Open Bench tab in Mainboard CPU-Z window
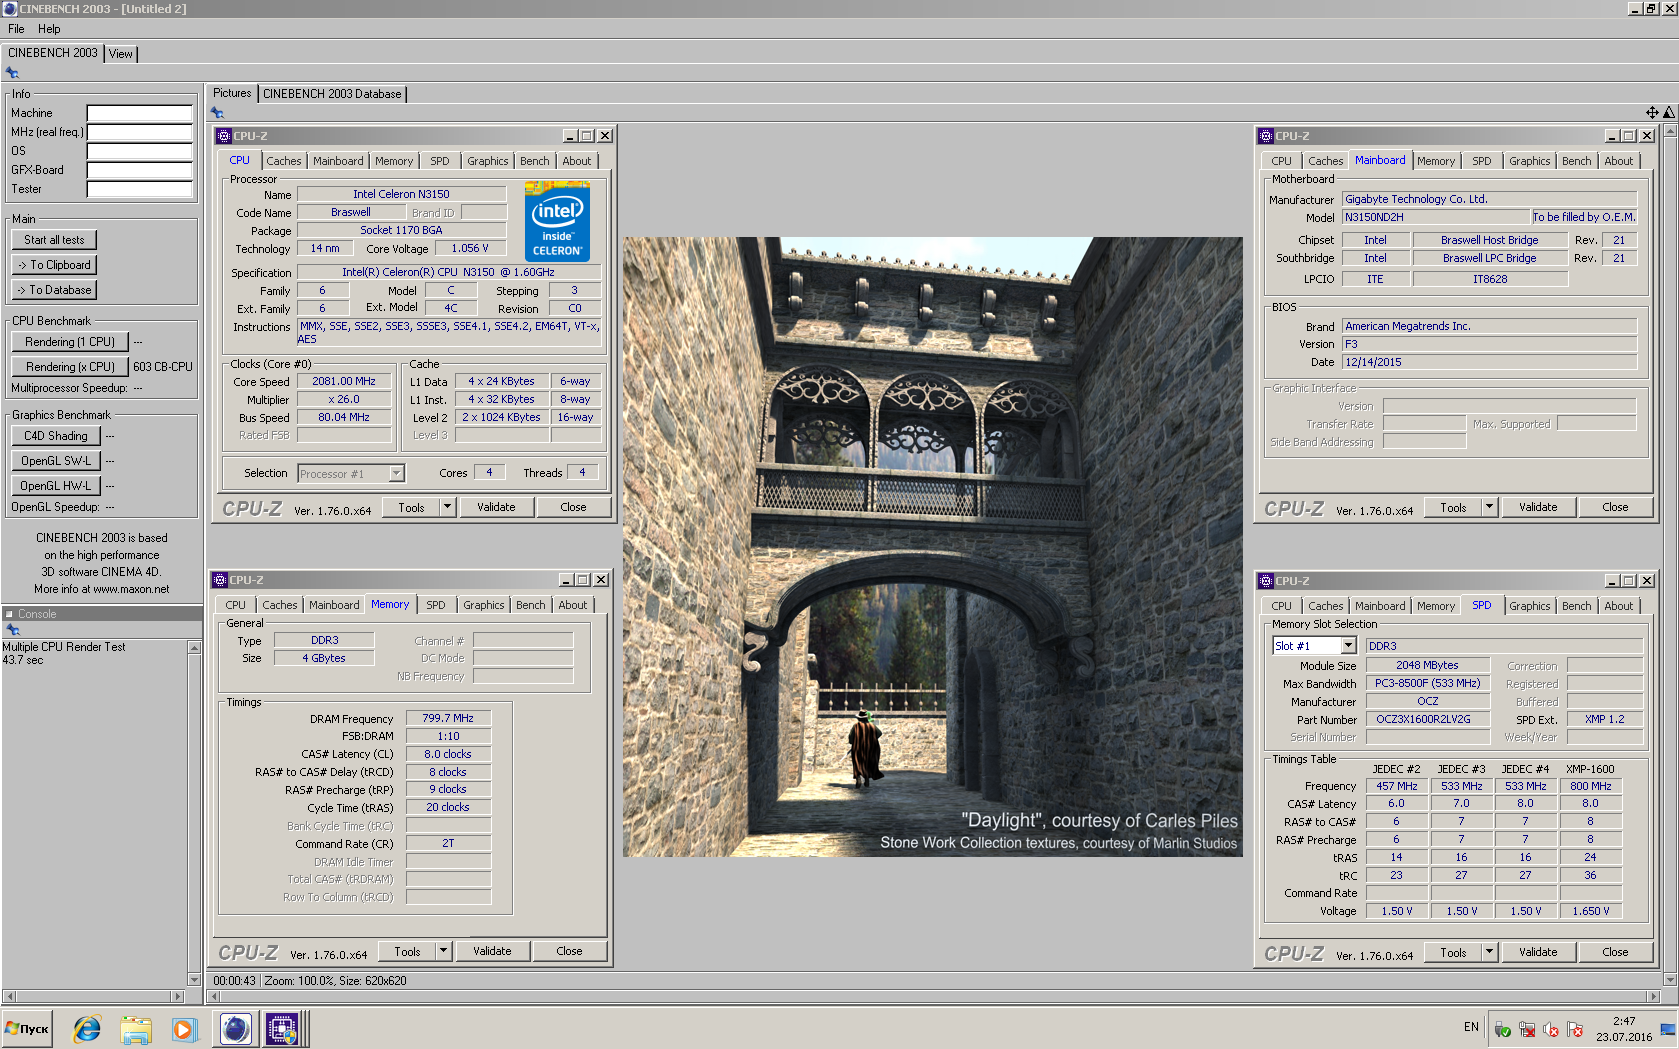Image resolution: width=1679 pixels, height=1049 pixels. pyautogui.click(x=1576, y=161)
